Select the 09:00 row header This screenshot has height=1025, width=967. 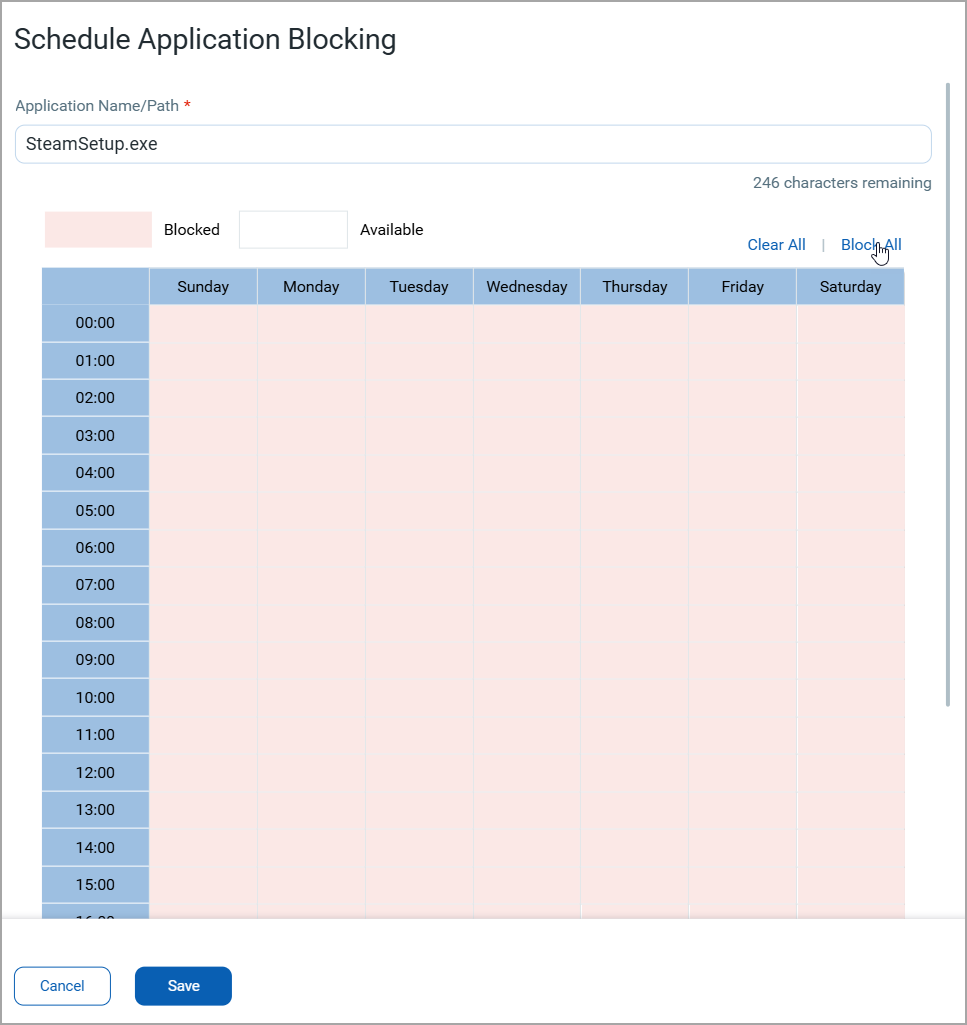(95, 660)
